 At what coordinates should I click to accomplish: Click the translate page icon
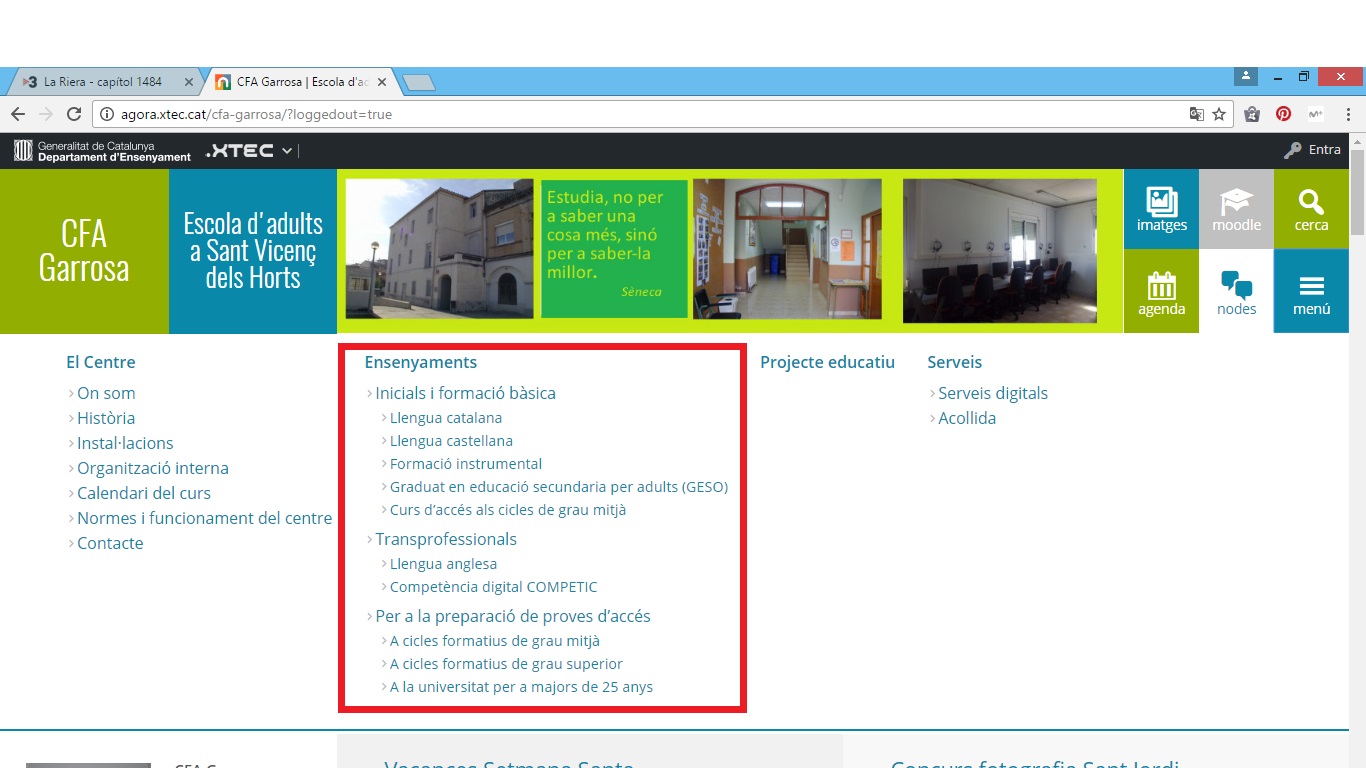pyautogui.click(x=1196, y=114)
